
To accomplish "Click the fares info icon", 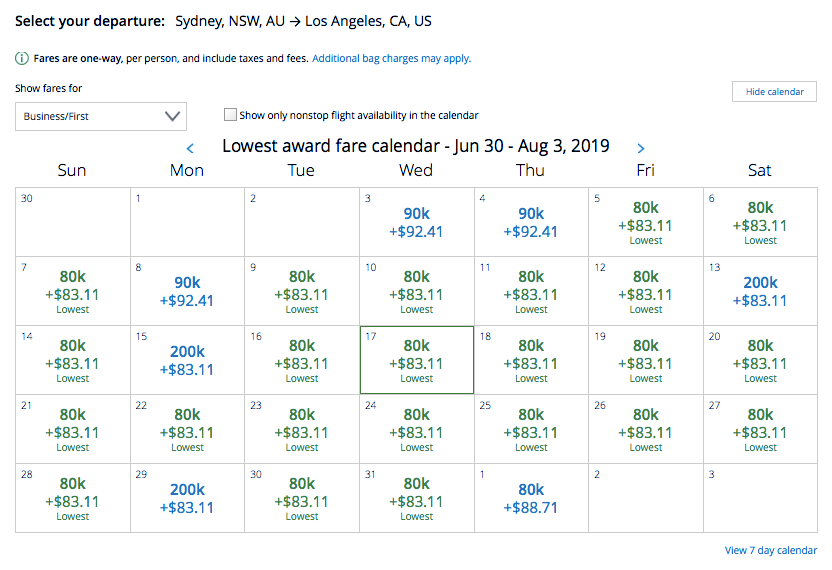I will [21, 59].
